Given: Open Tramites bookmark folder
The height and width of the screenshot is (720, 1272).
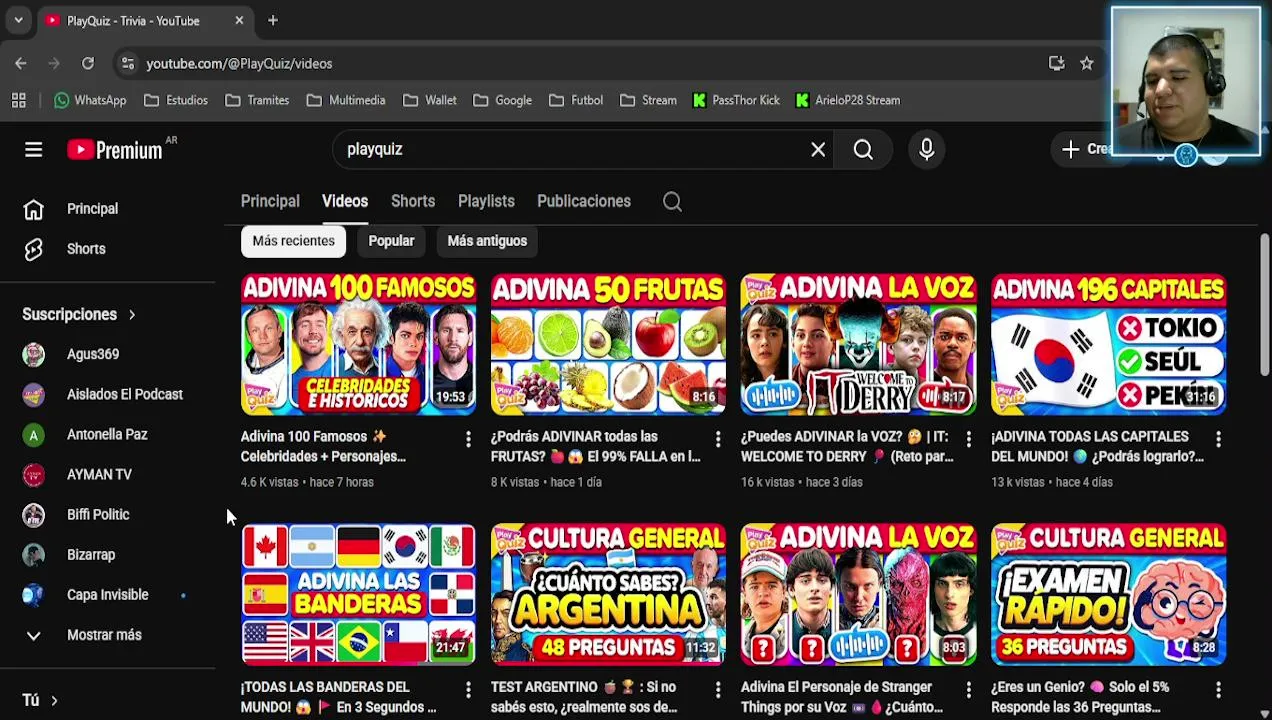Looking at the screenshot, I should coord(257,100).
